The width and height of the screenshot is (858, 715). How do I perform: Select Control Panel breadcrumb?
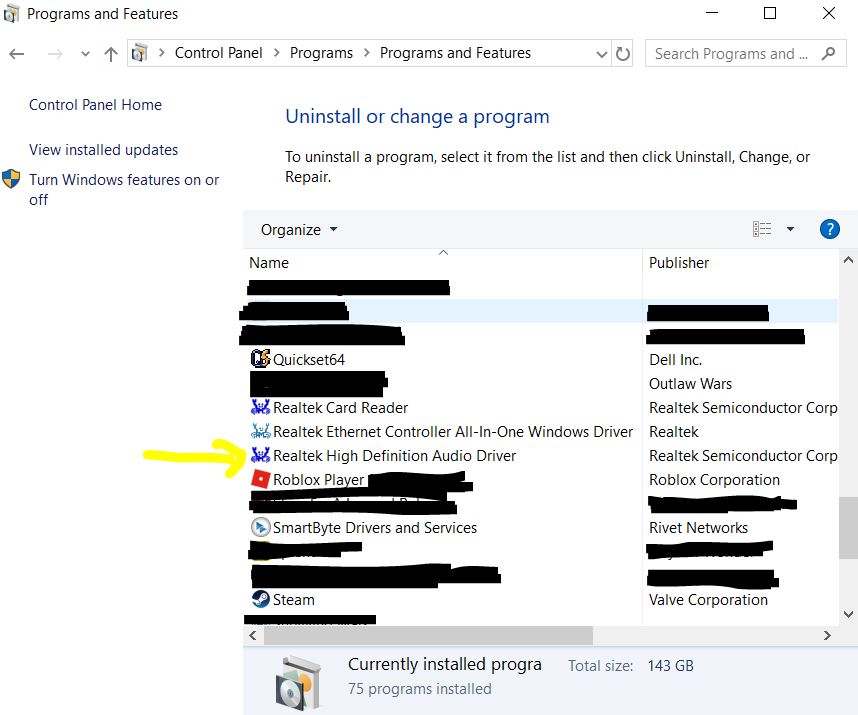coord(218,53)
